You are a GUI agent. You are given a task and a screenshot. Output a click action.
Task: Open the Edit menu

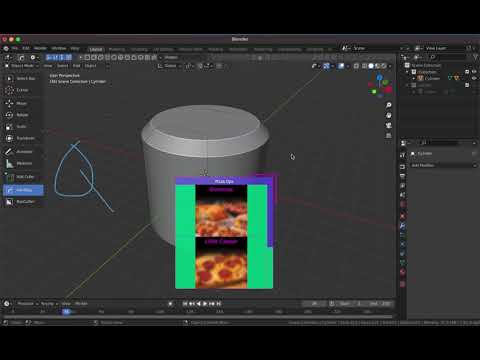26,48
